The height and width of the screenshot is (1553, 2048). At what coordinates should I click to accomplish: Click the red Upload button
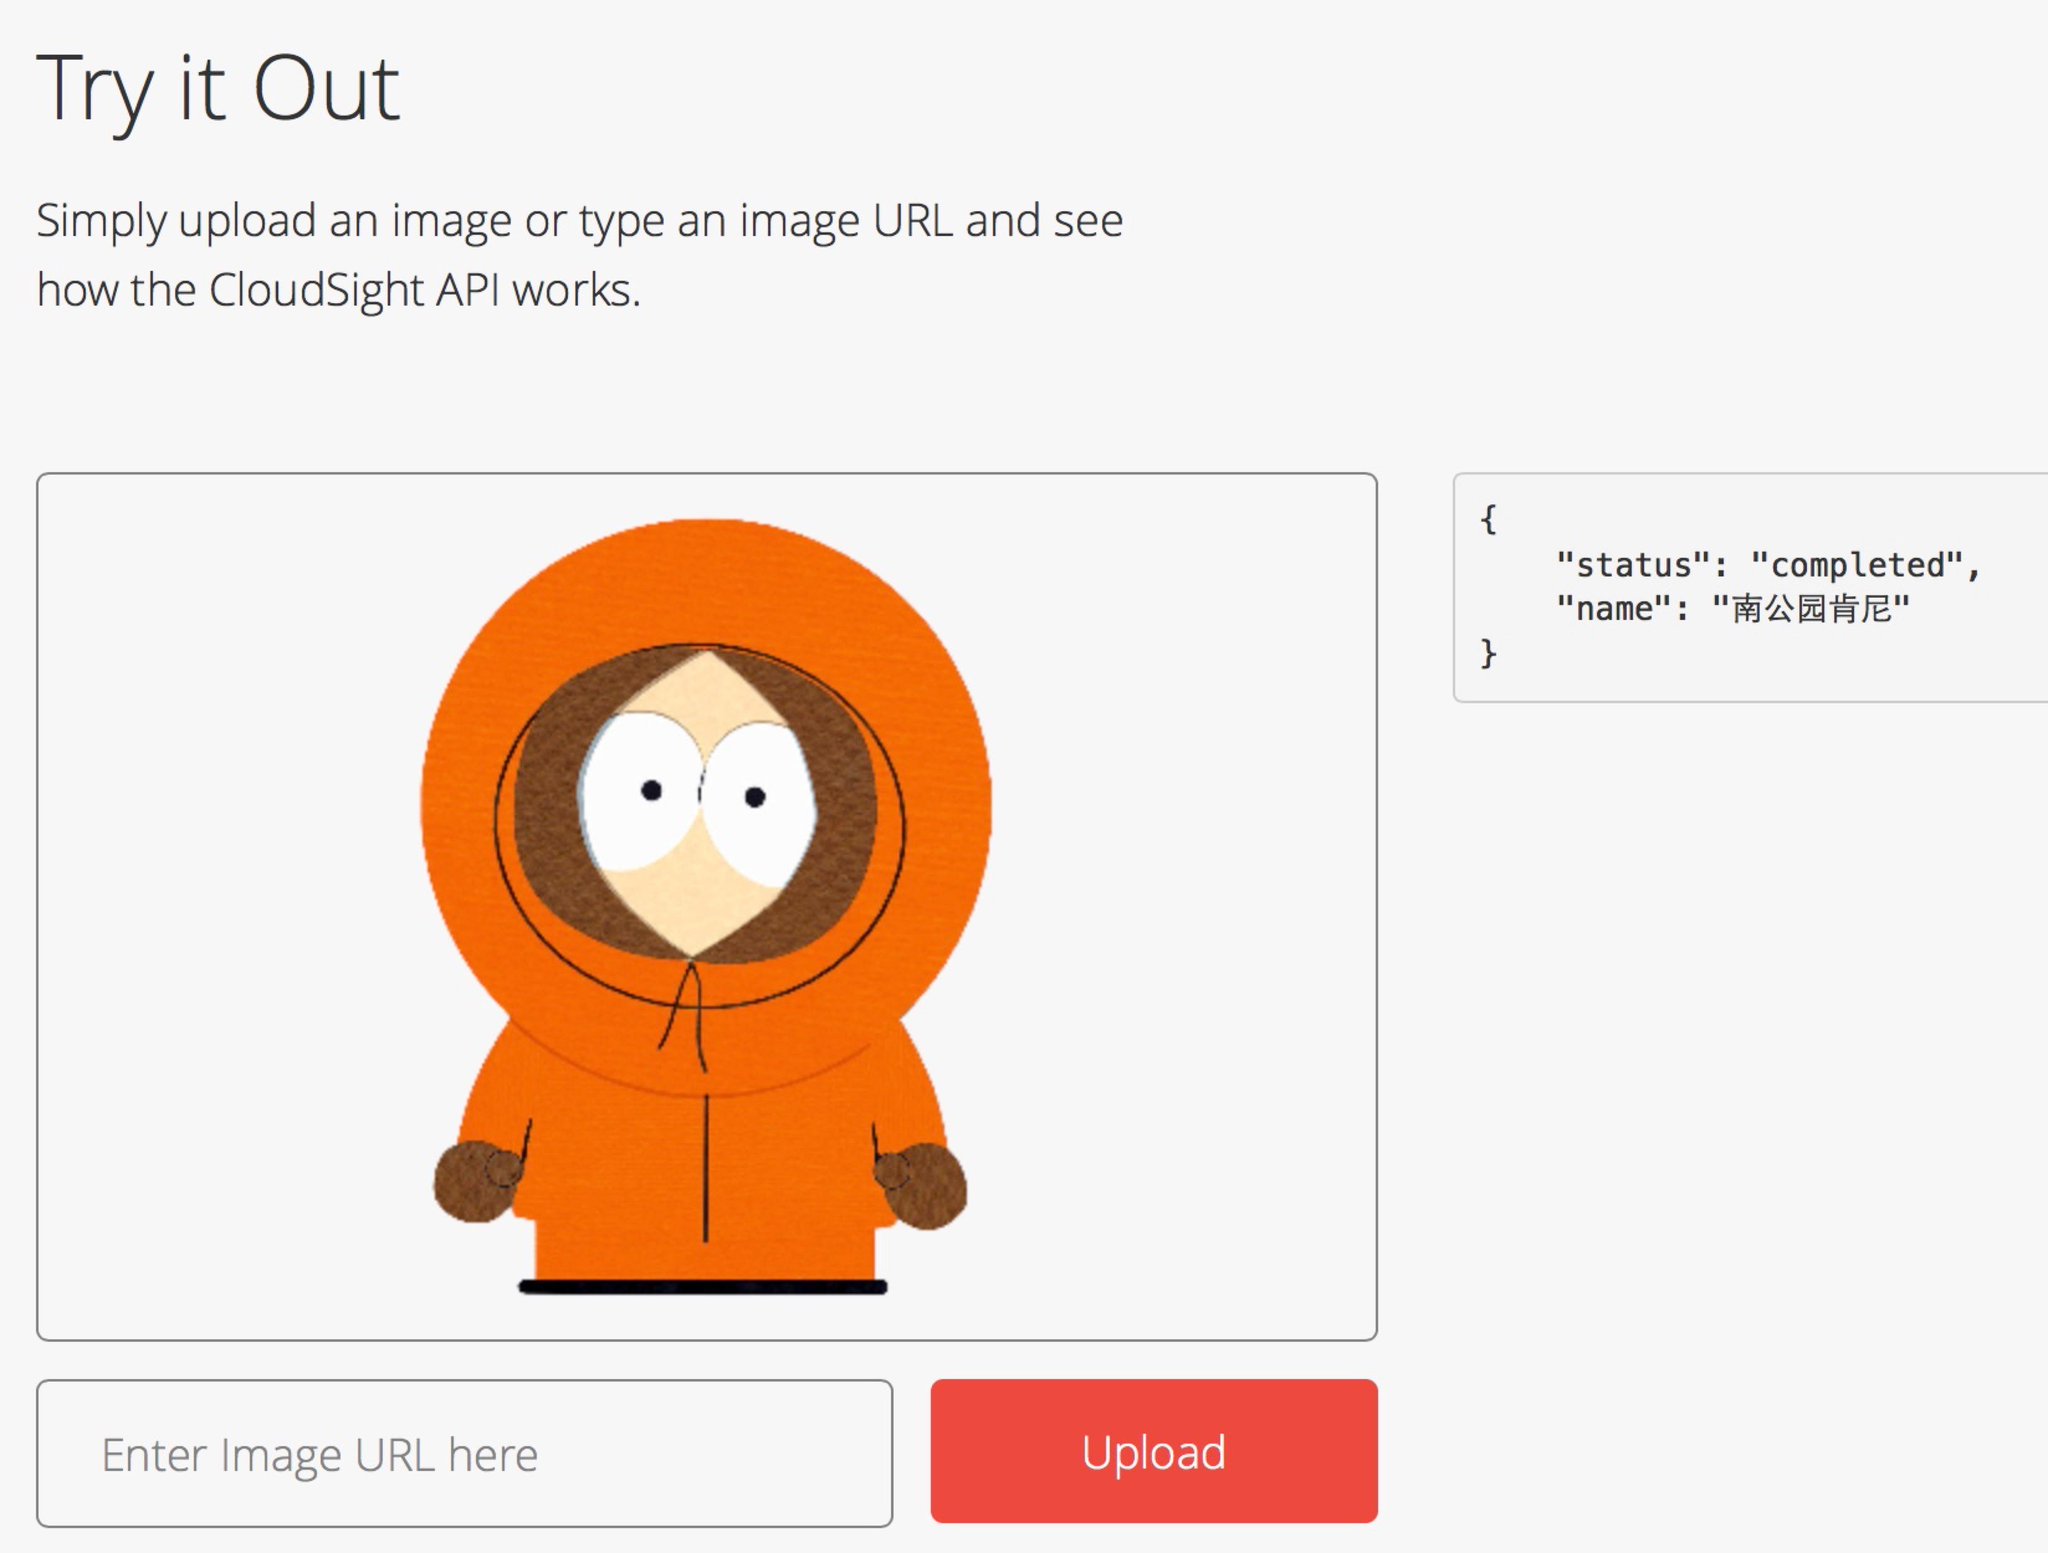1153,1451
